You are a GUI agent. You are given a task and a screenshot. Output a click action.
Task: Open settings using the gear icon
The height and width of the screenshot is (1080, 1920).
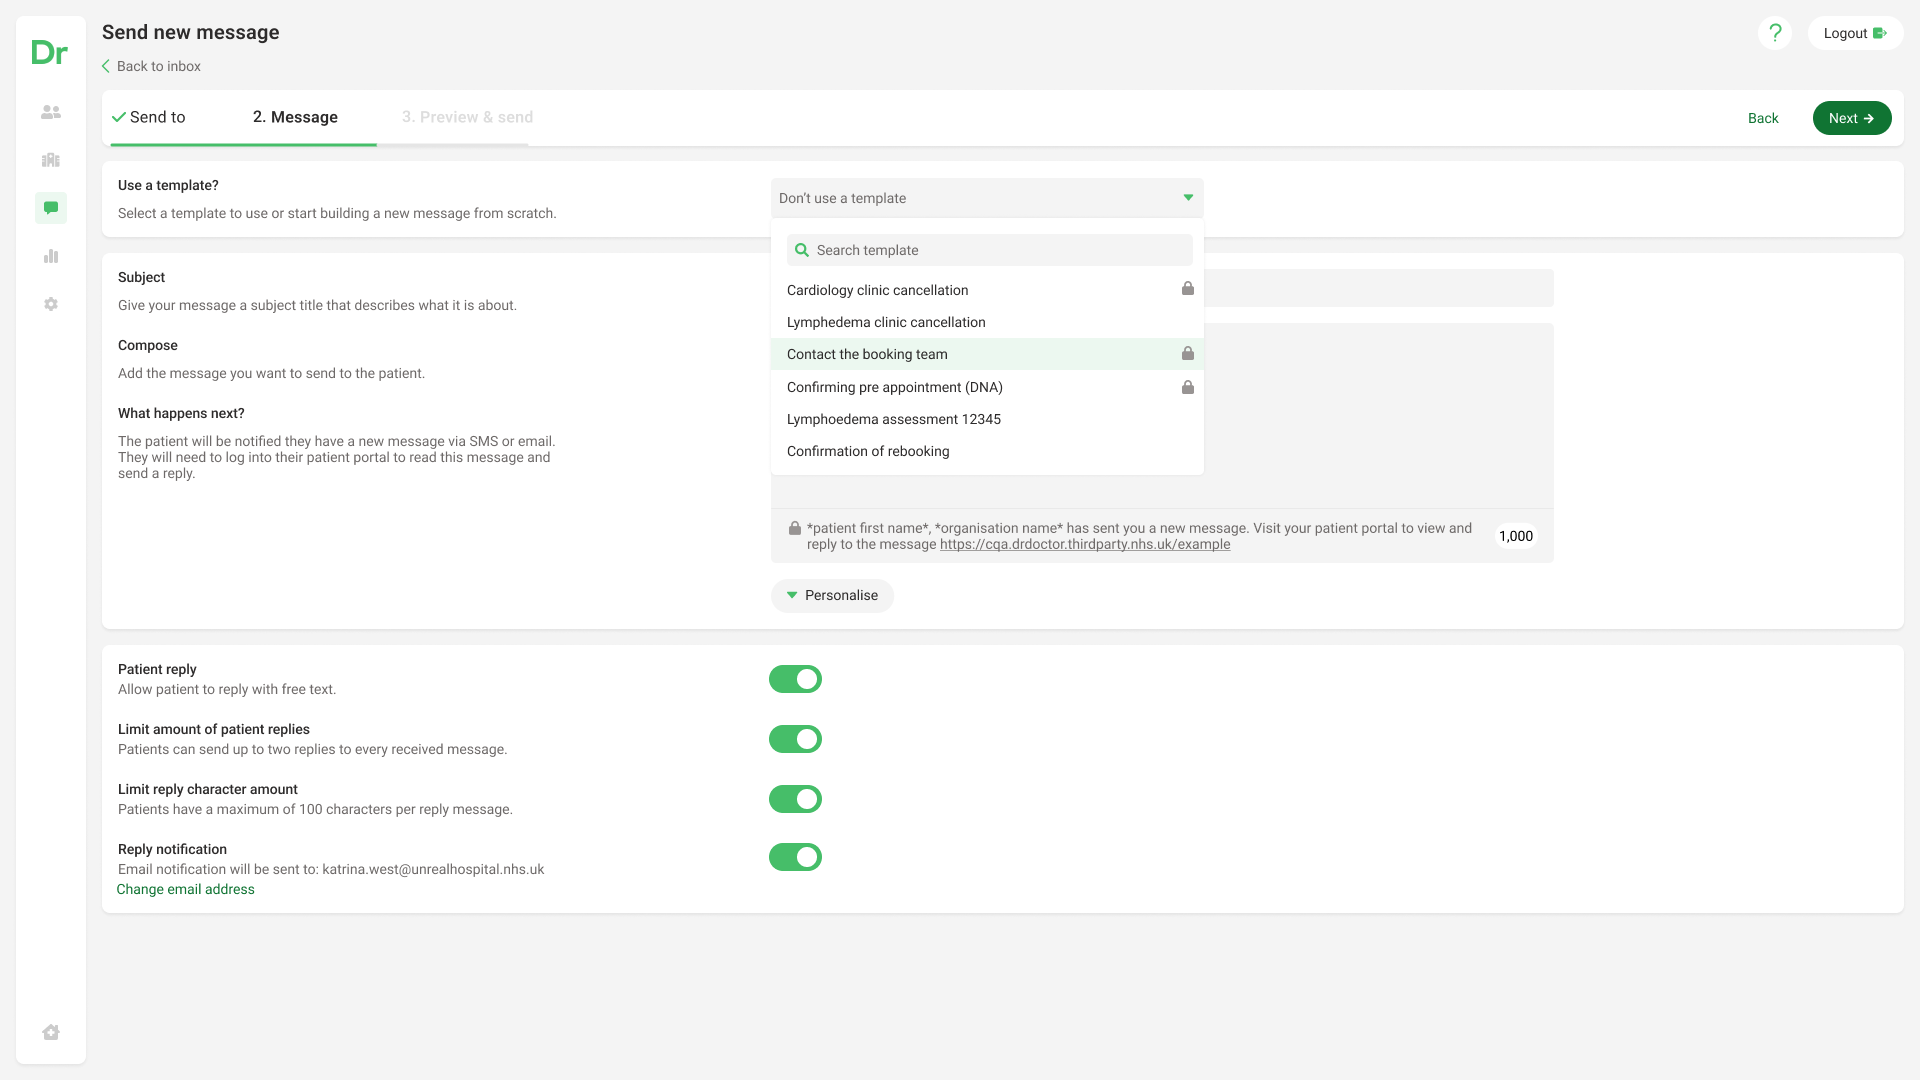[50, 304]
